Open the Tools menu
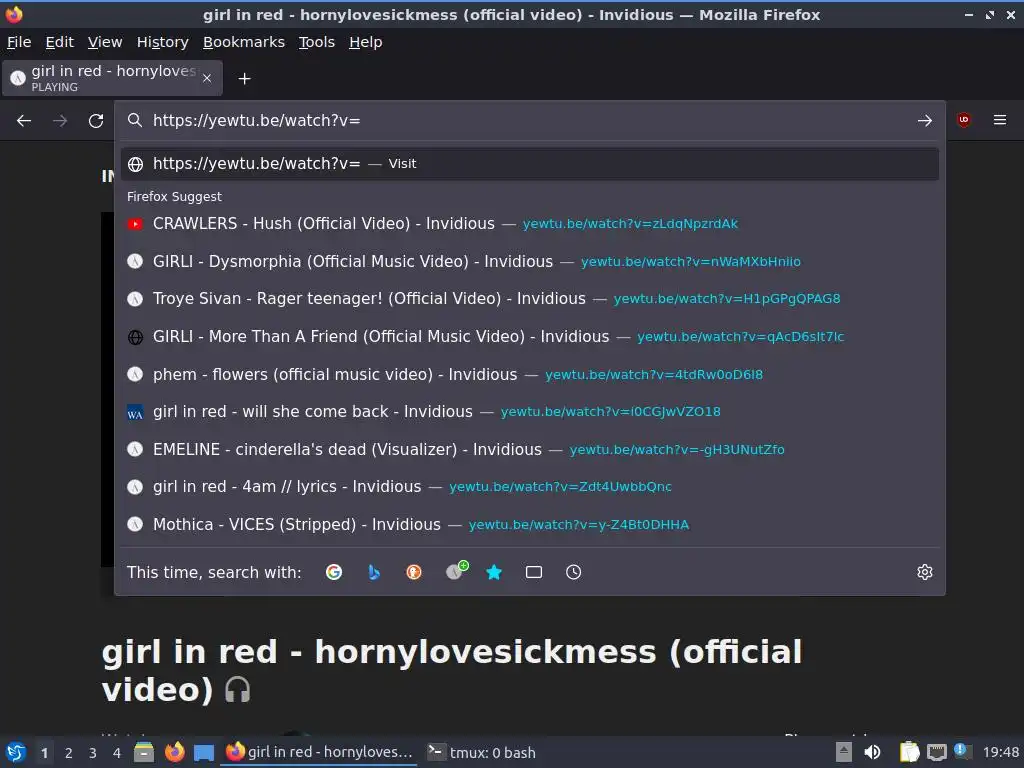Screen dimensions: 1024x768 pyautogui.click(x=317, y=42)
